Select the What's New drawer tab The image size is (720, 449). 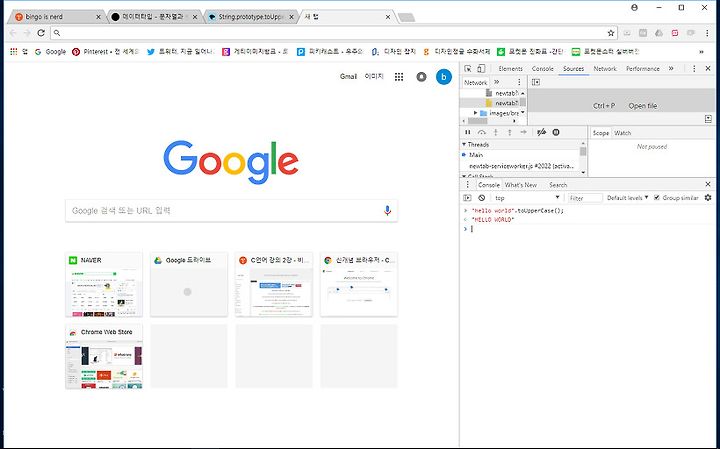520,185
